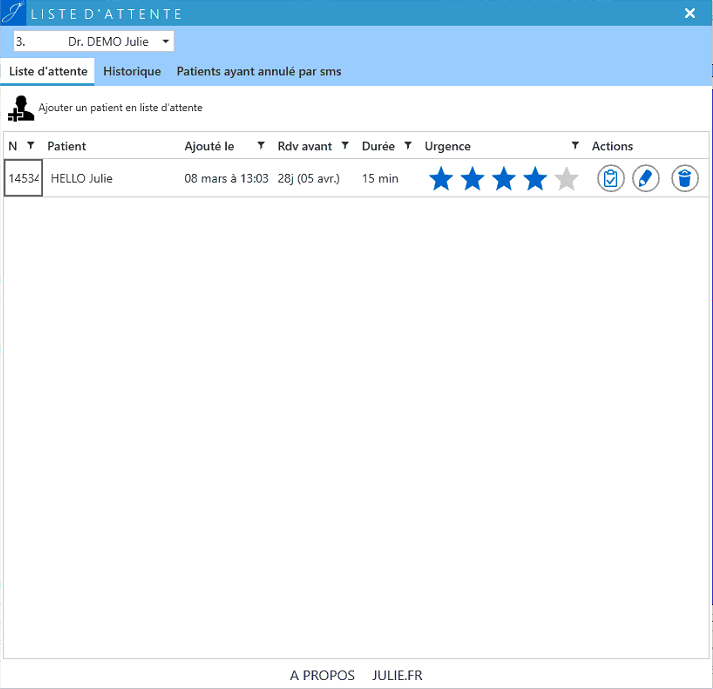713x689 pixels.
Task: Click Ajouter un patient en liste d'attente
Action: [x=120, y=108]
